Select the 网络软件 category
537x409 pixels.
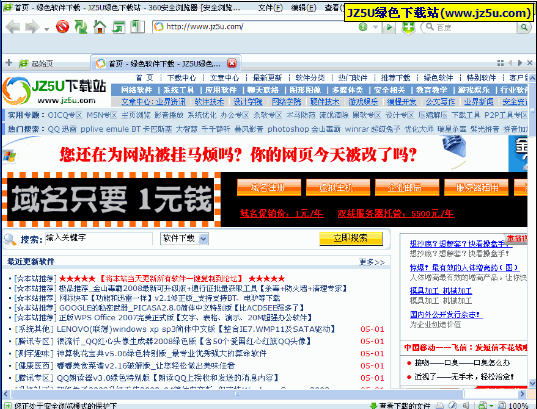pyautogui.click(x=136, y=90)
